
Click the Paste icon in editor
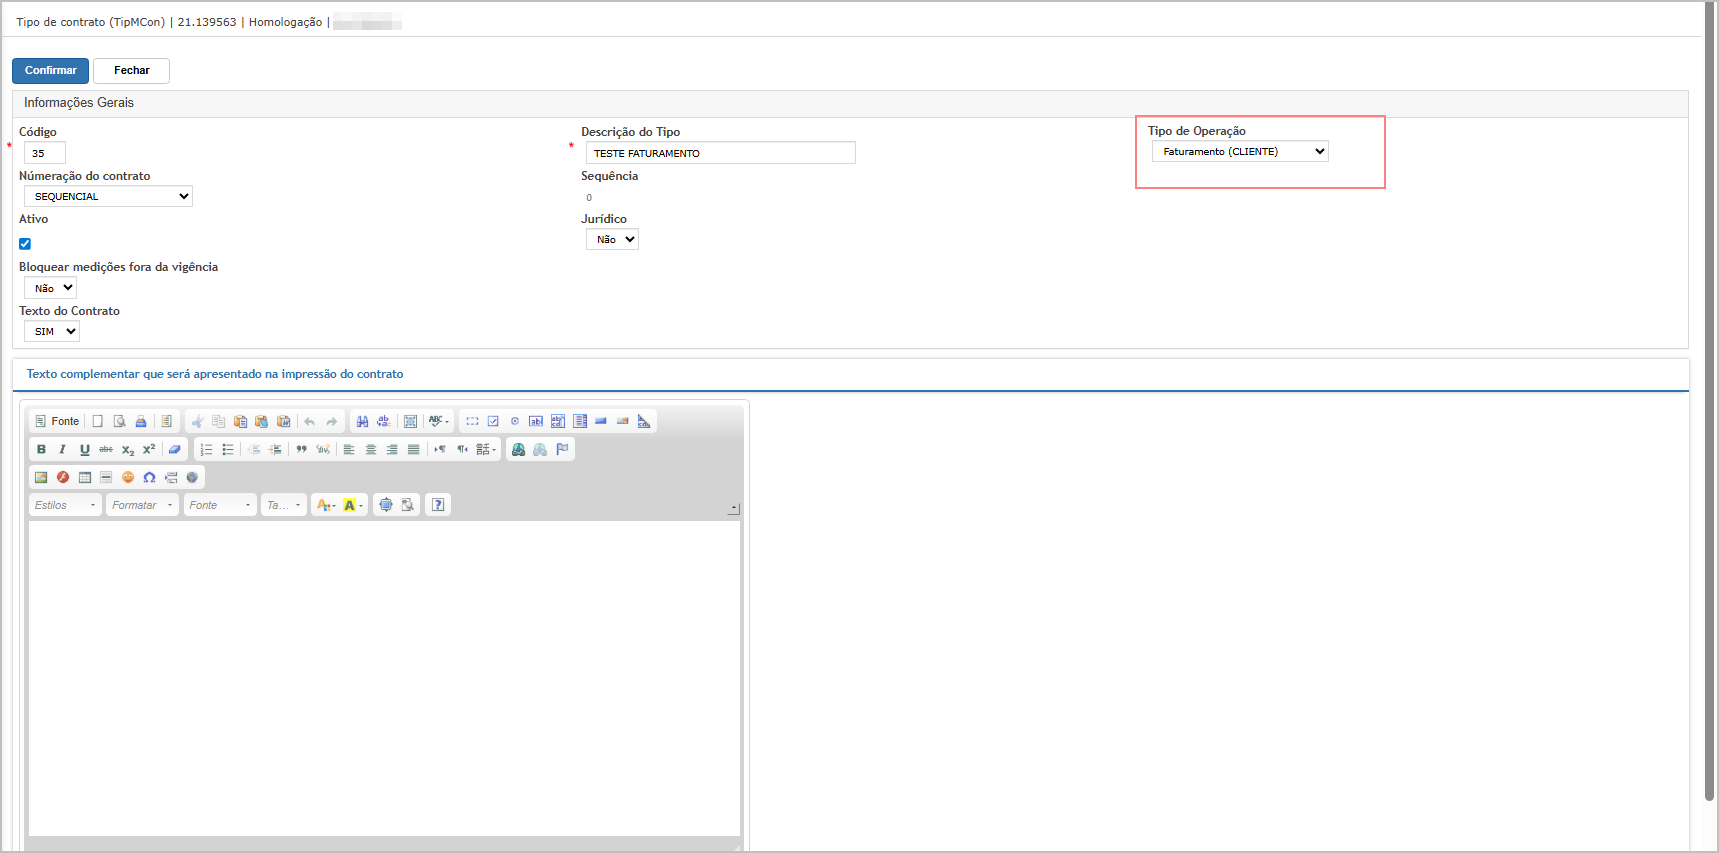point(240,421)
